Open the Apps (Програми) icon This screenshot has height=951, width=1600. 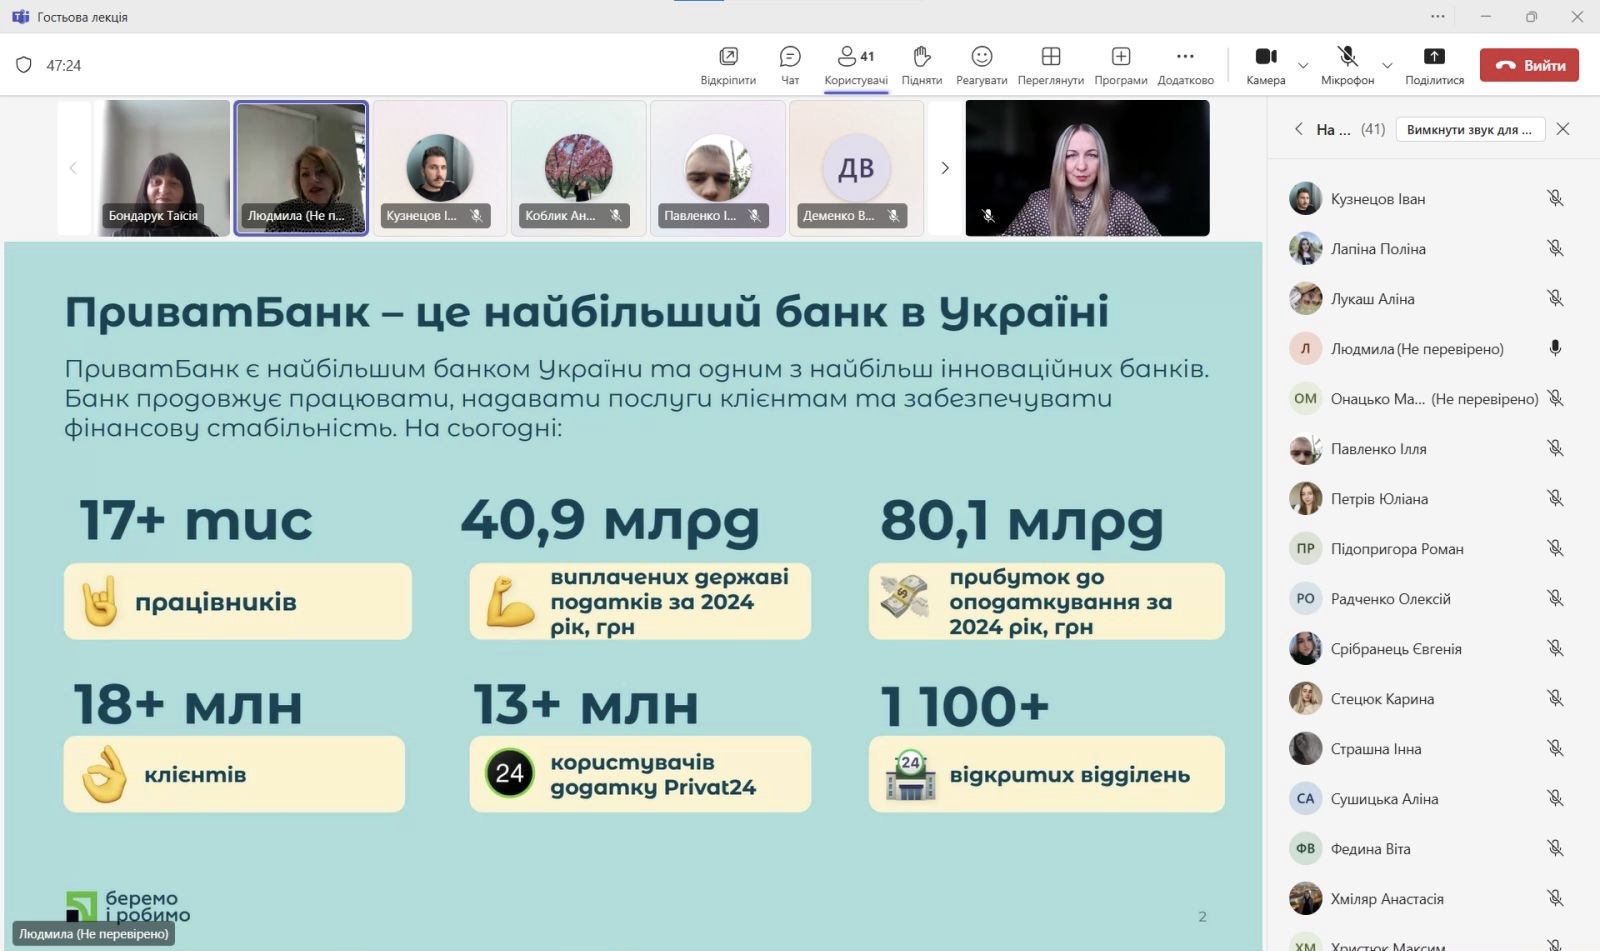[x=1120, y=64]
